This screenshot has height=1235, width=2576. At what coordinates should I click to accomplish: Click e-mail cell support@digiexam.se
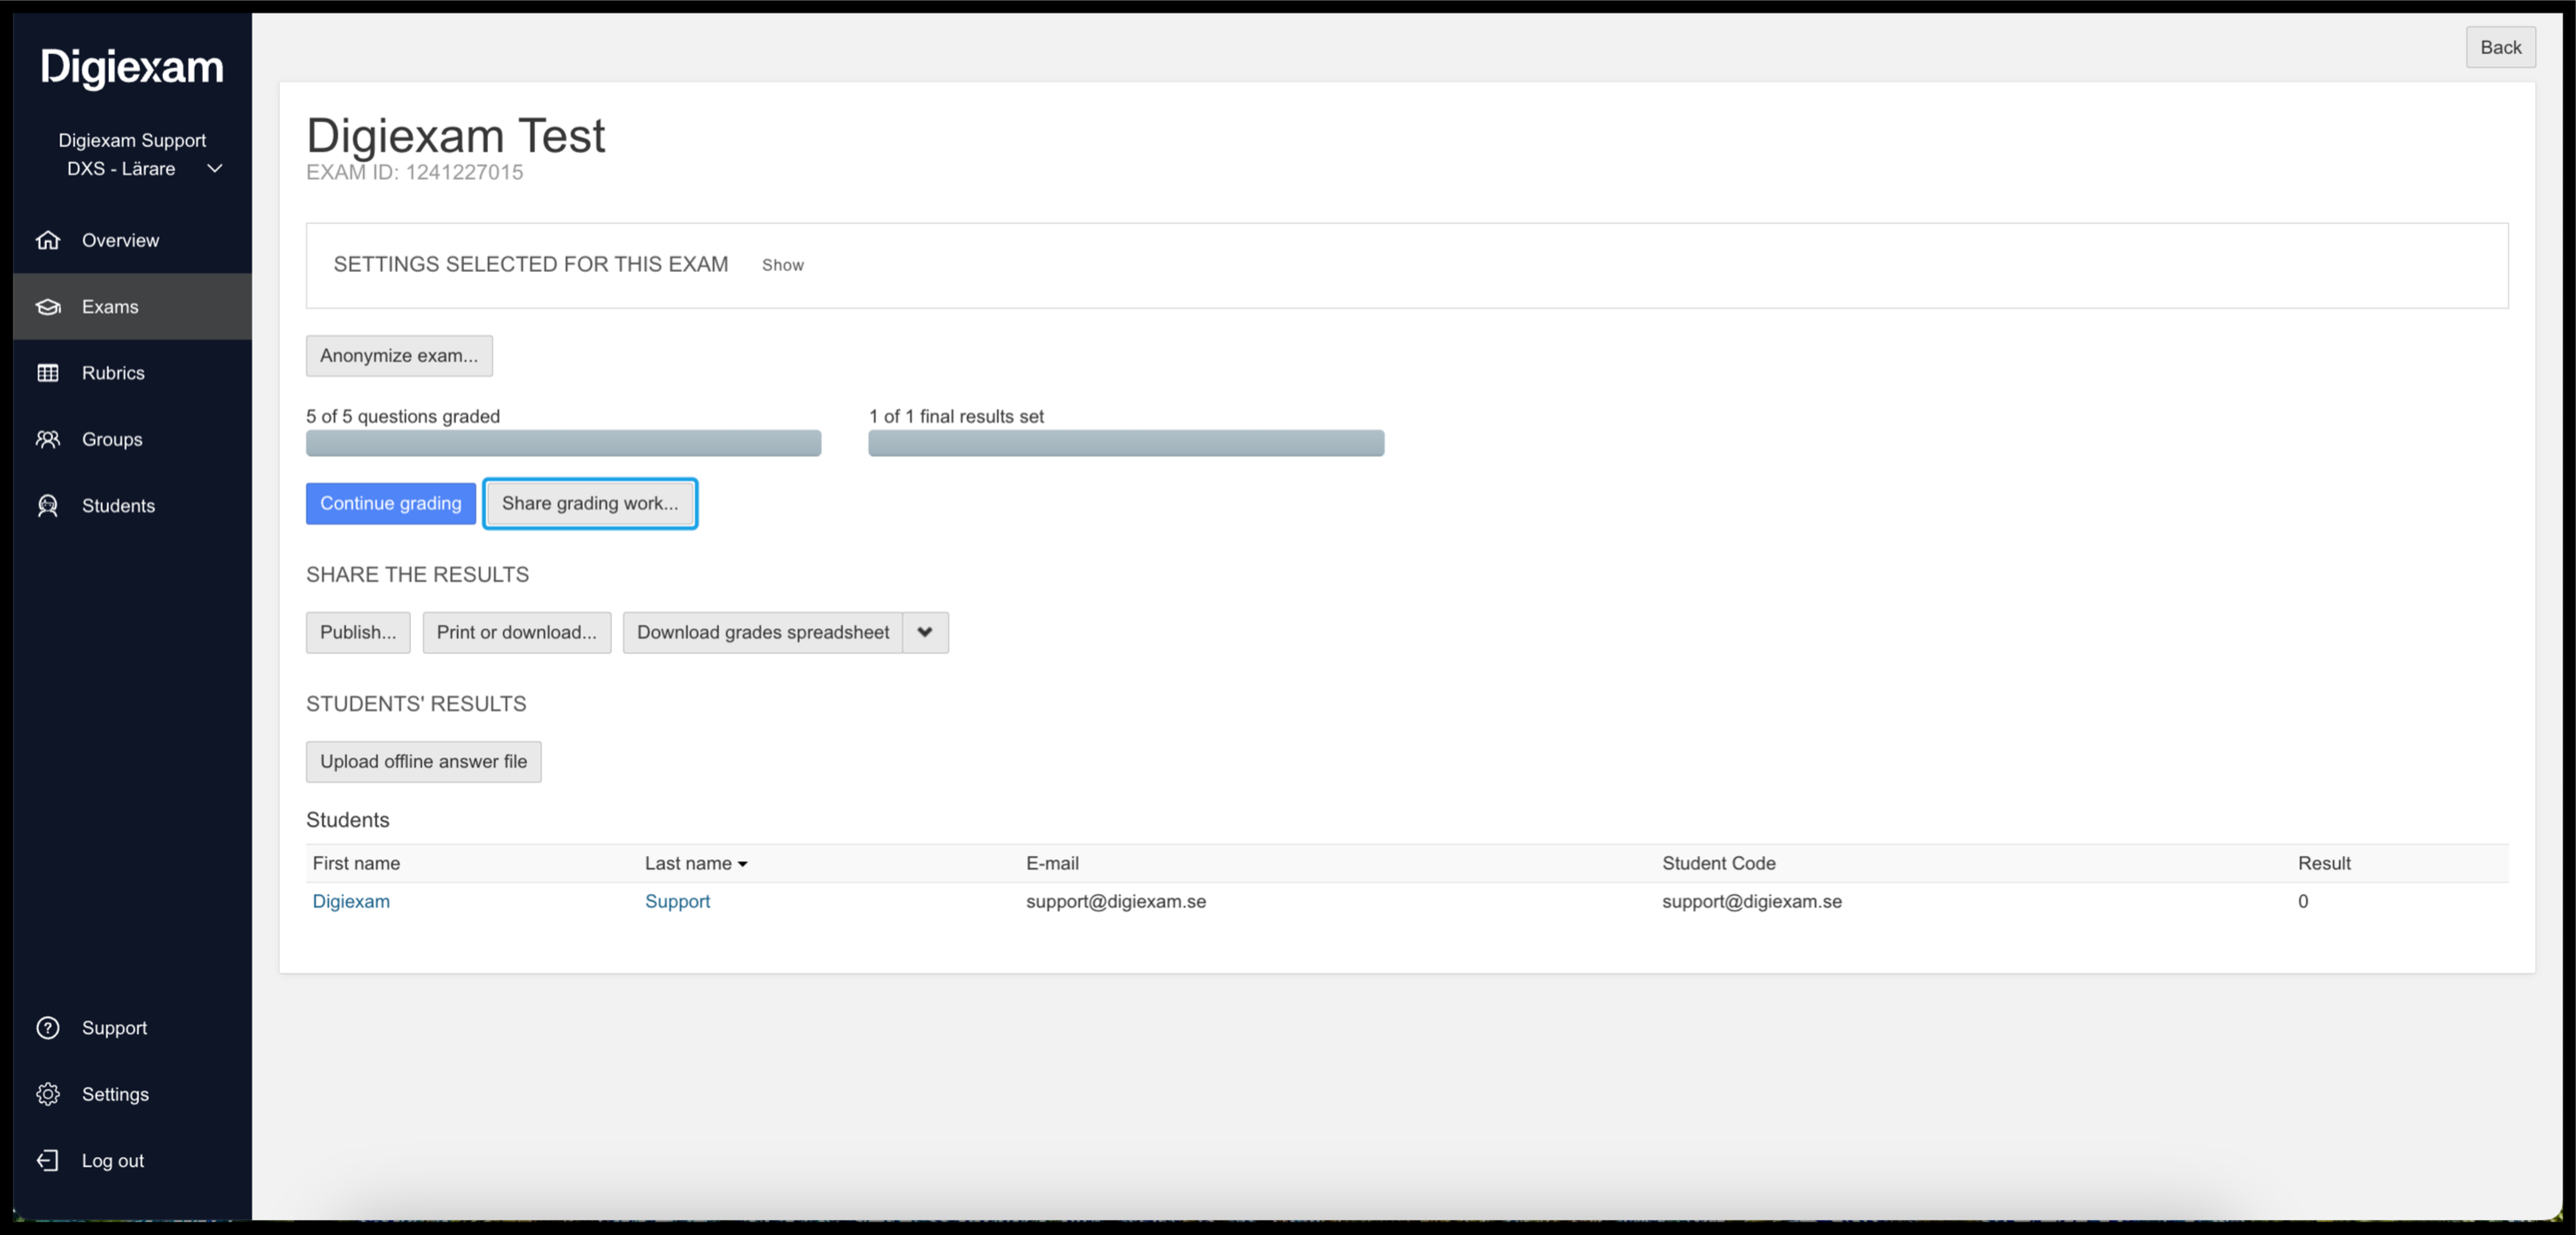[1116, 901]
